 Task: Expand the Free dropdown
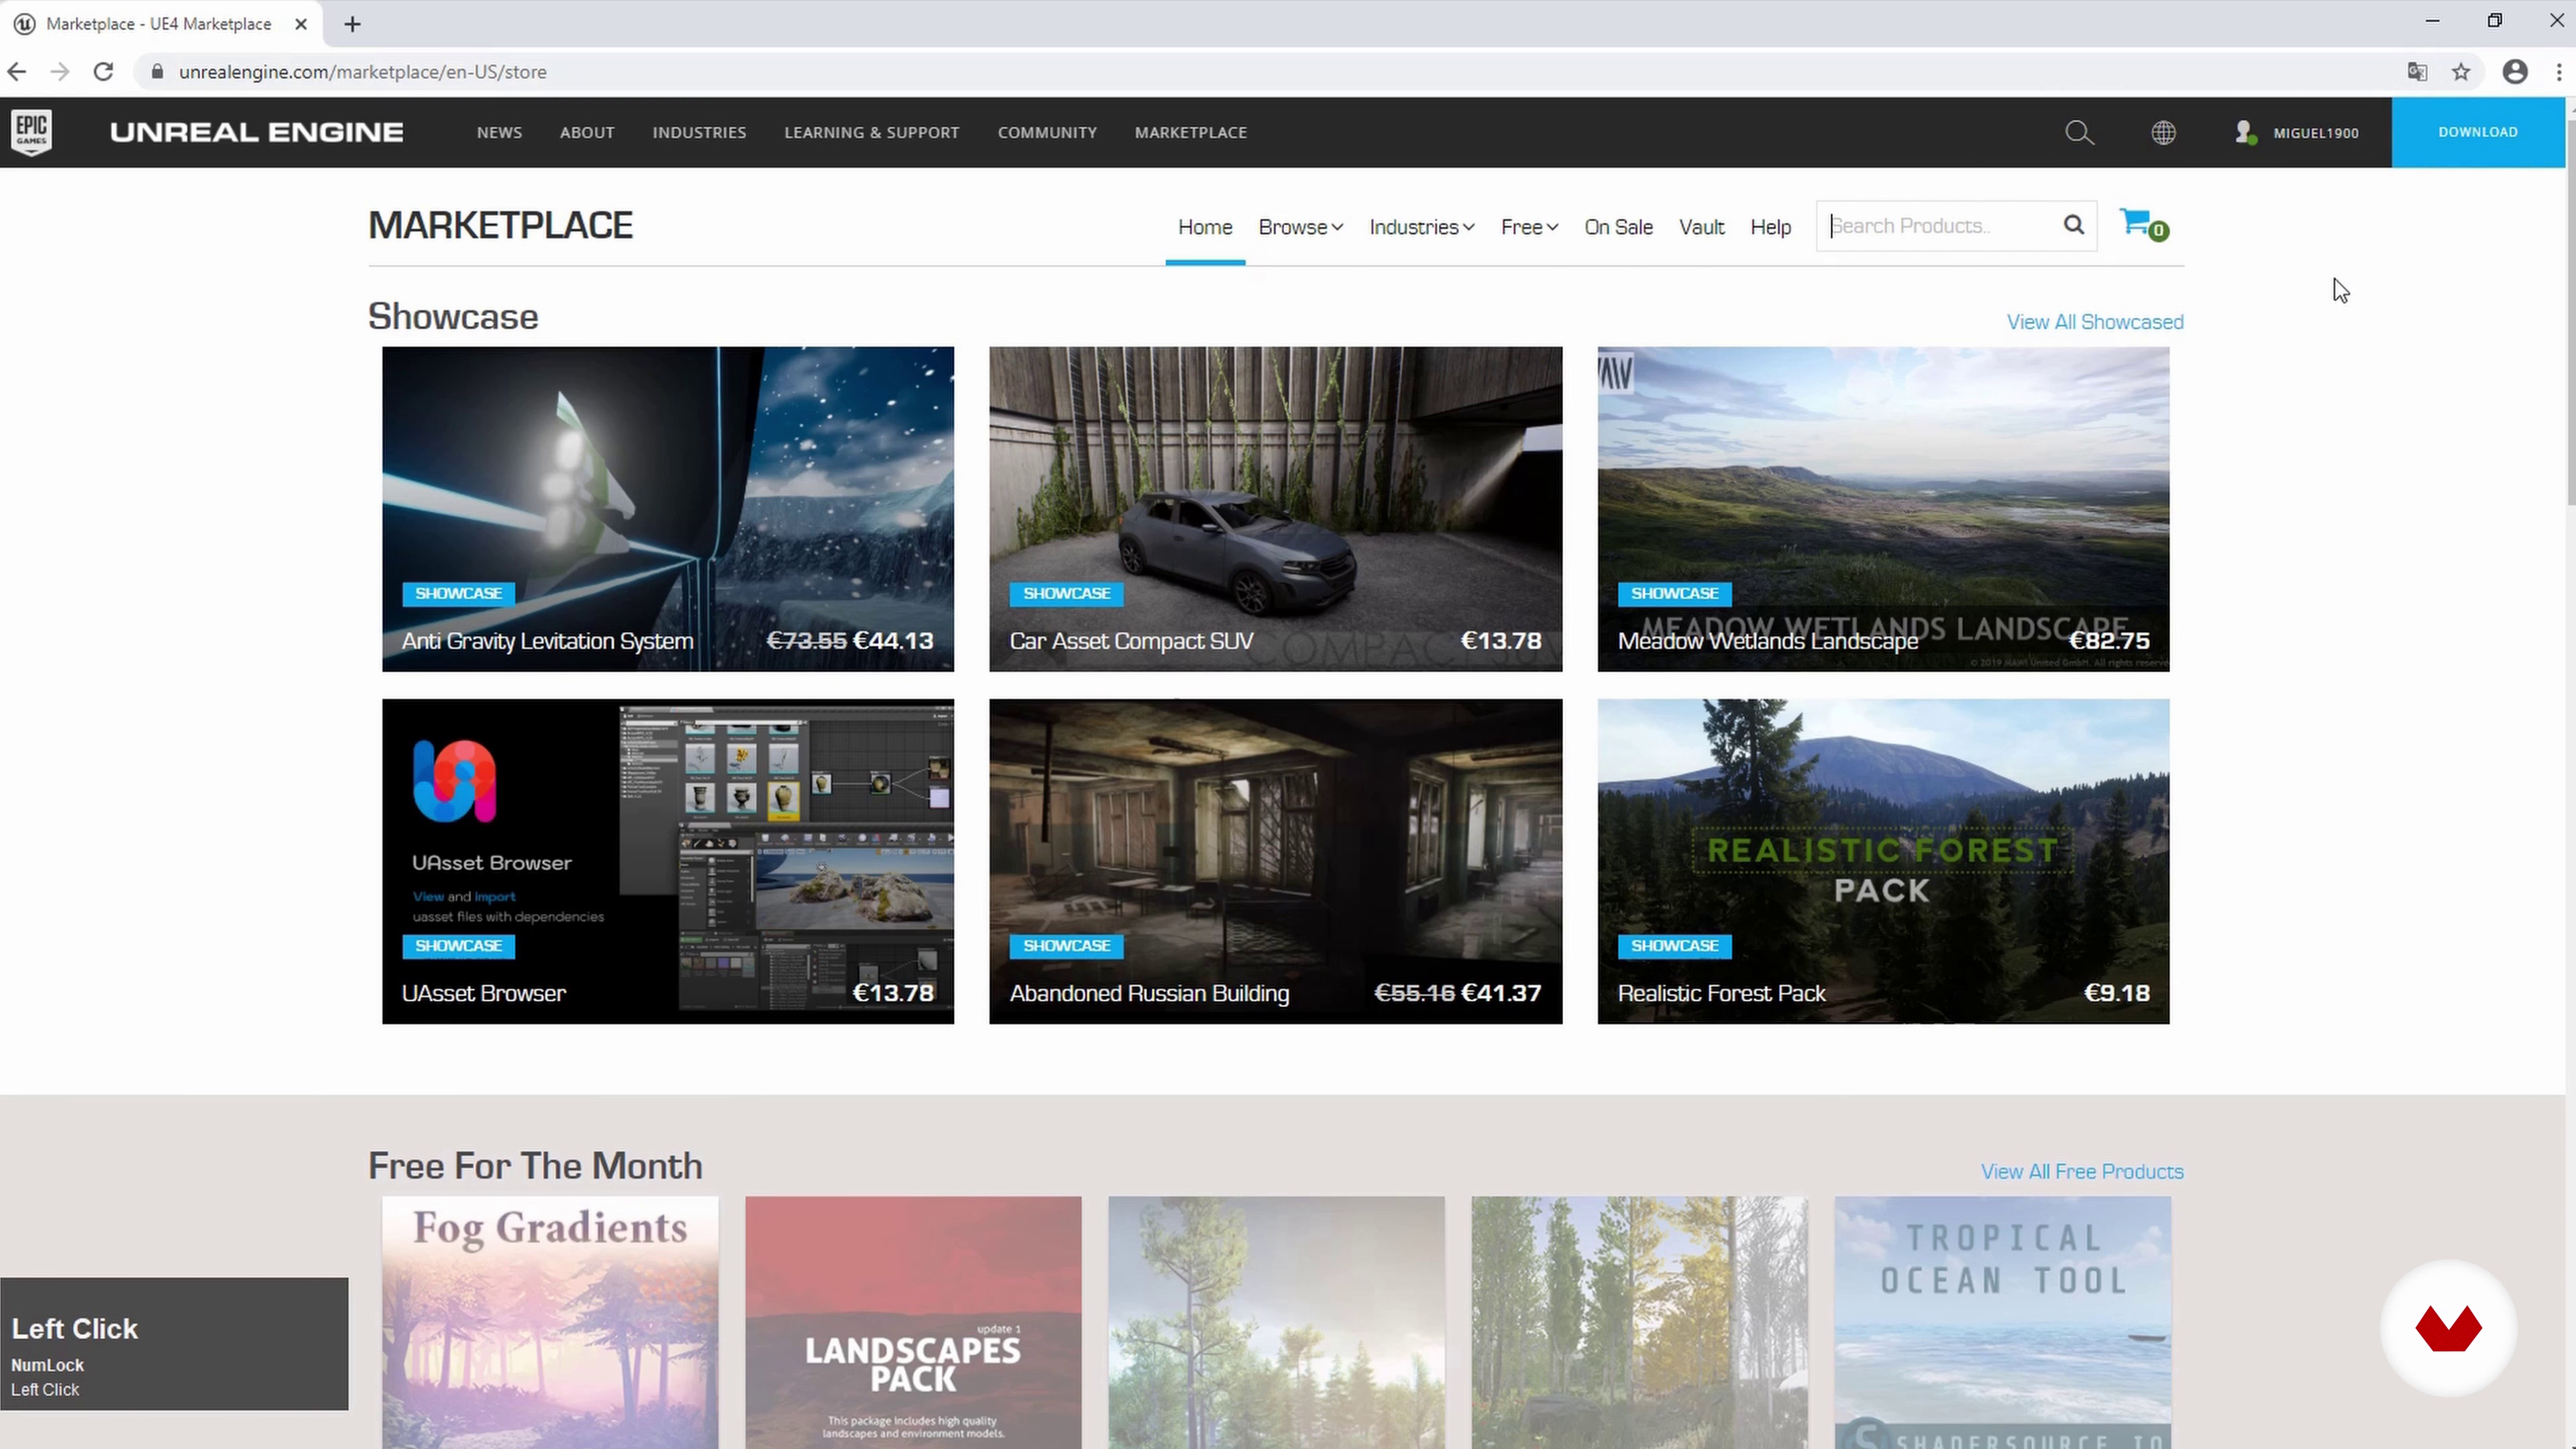coord(1529,227)
